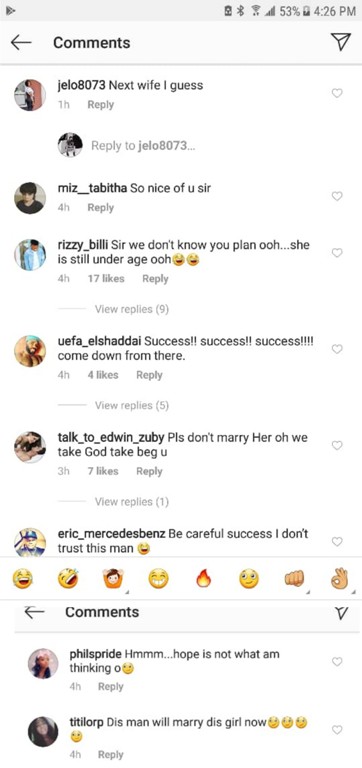Image resolution: width=362 pixels, height=768 pixels.
Task: Open direct messages via the paper plane icon
Action: click(340, 42)
